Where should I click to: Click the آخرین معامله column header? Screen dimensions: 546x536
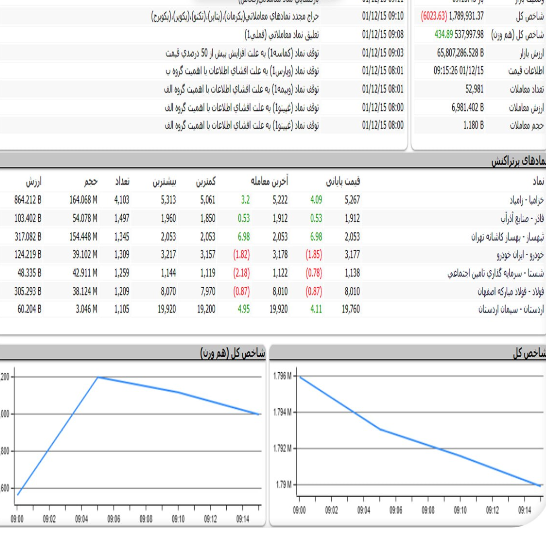coord(269,181)
